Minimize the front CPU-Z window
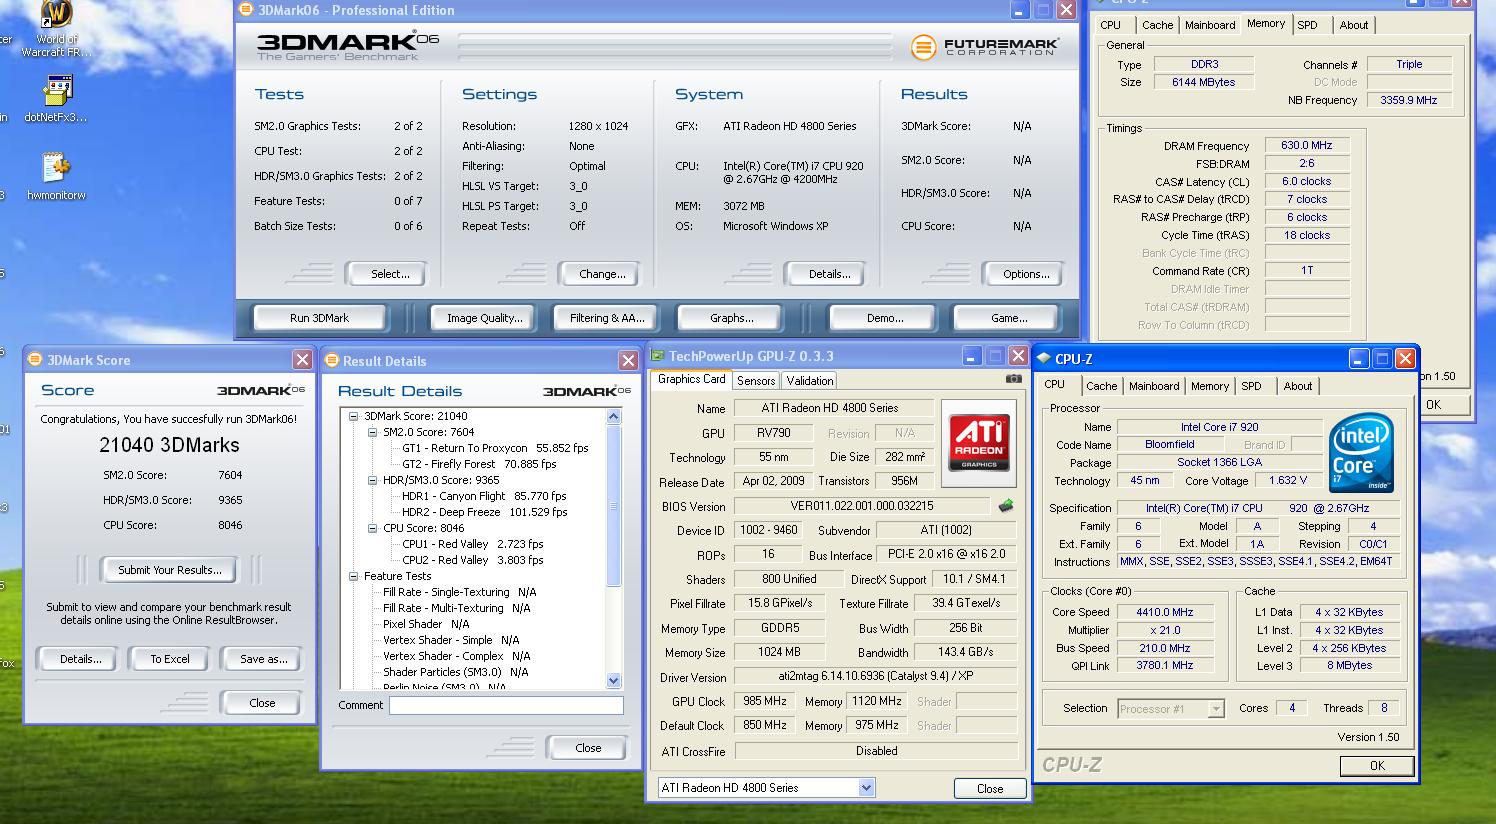This screenshot has width=1496, height=824. point(1358,358)
